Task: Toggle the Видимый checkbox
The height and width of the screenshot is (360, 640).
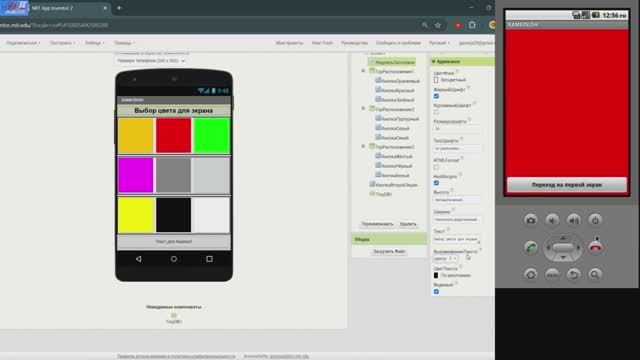Action: click(436, 291)
